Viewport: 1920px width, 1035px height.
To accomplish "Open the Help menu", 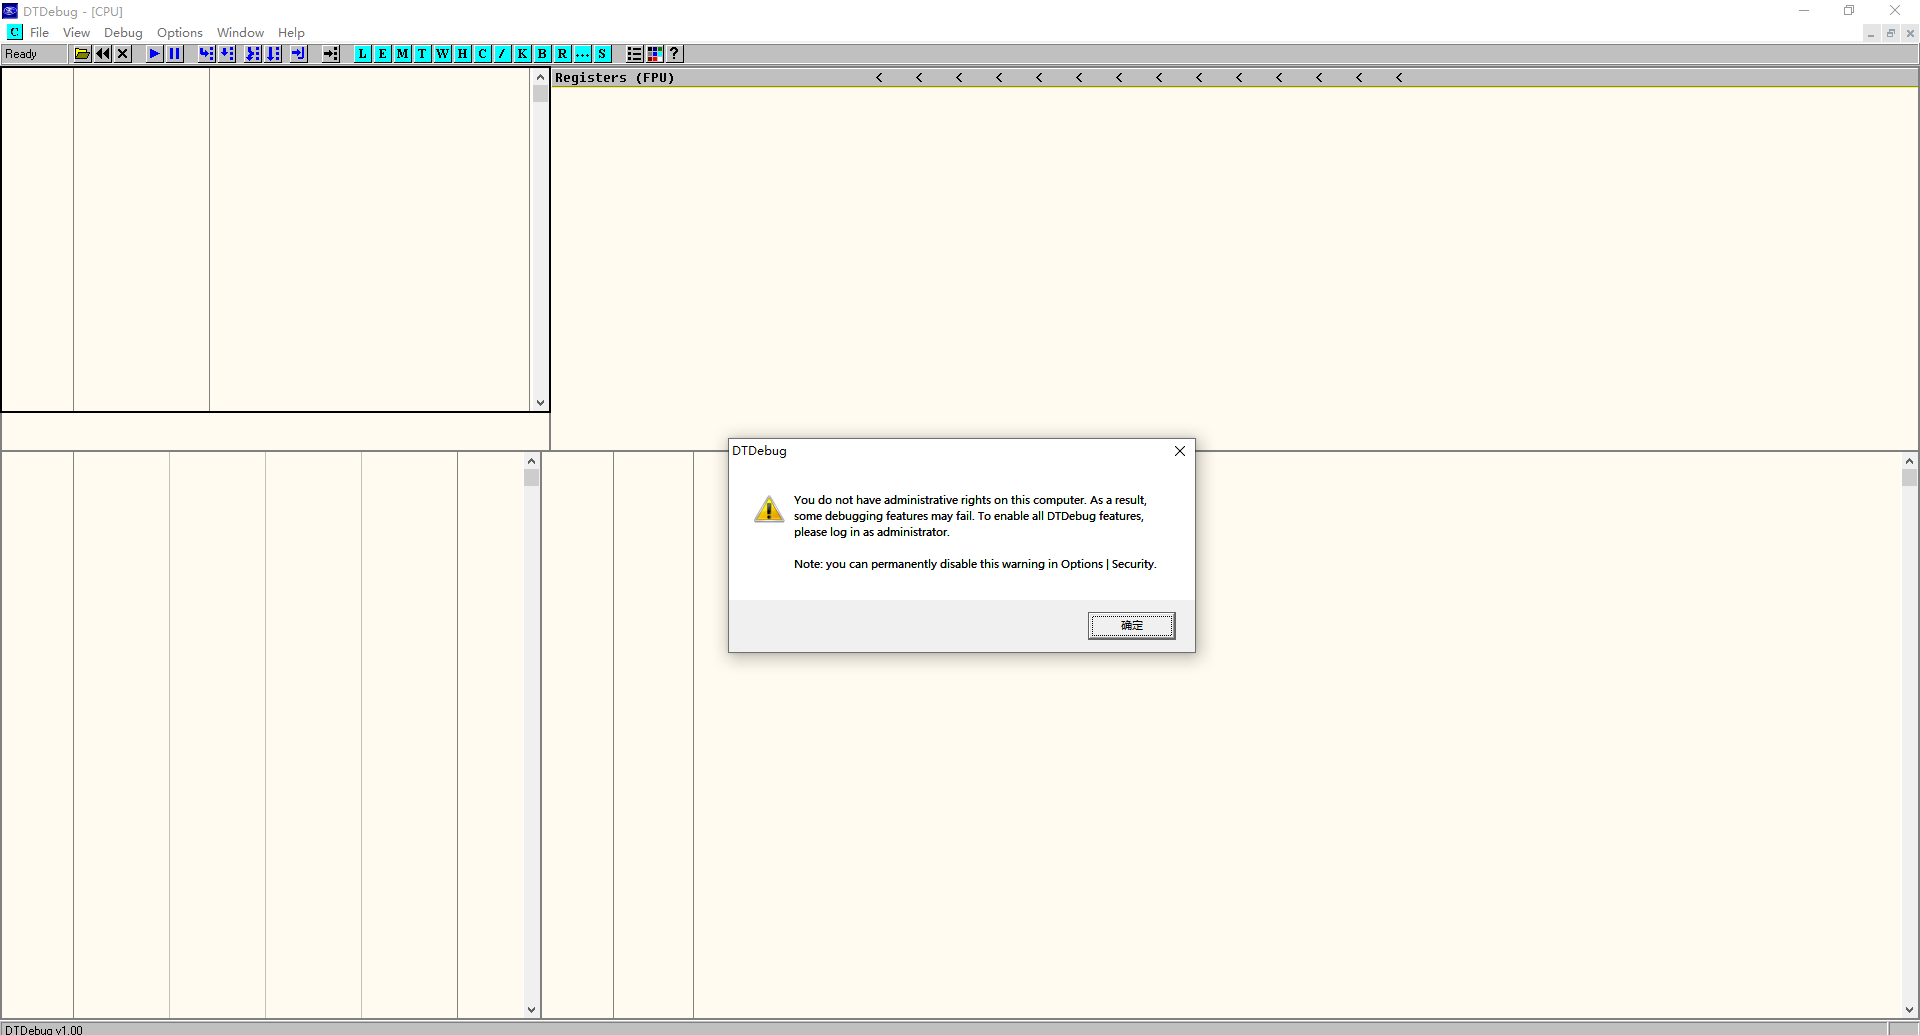I will 291,33.
